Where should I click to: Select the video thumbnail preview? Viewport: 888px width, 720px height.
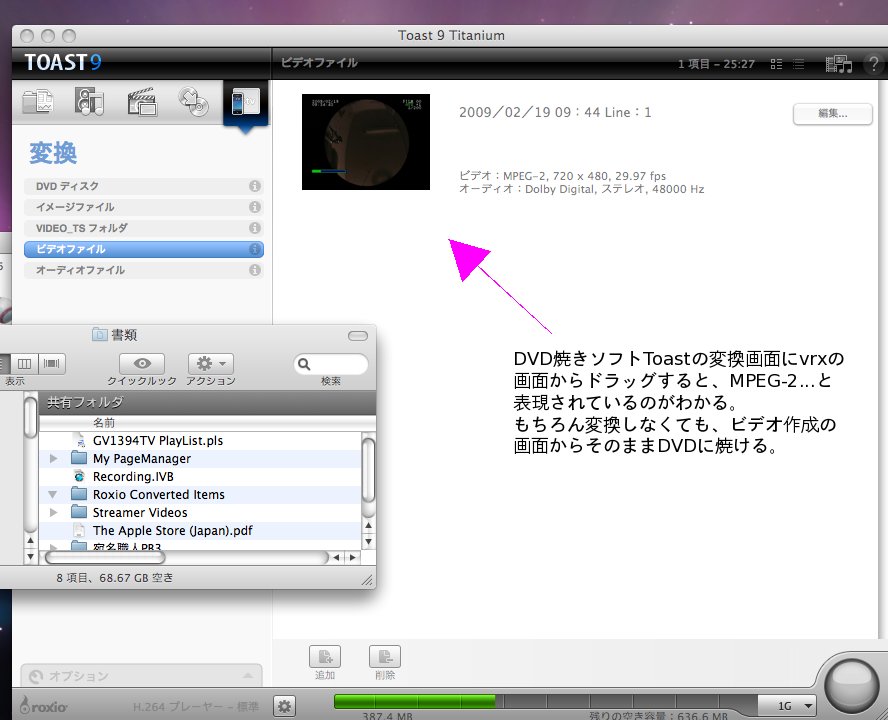[x=366, y=142]
